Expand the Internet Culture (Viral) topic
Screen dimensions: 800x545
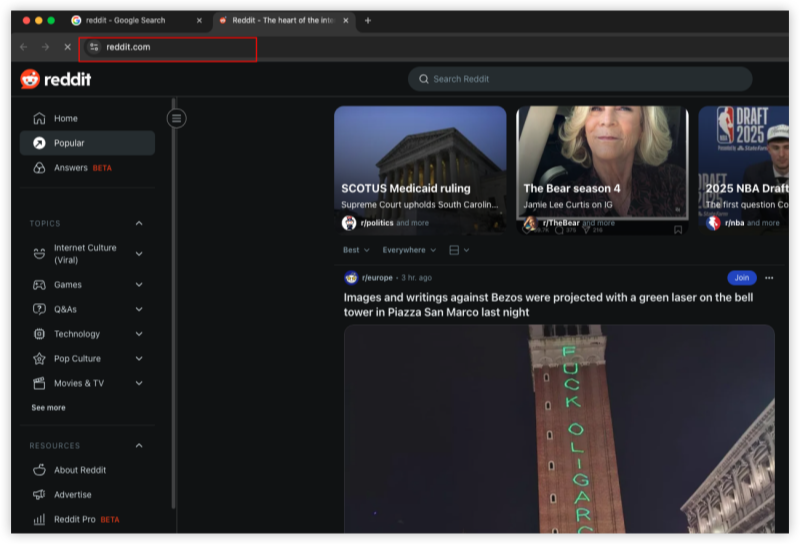pyautogui.click(x=139, y=254)
